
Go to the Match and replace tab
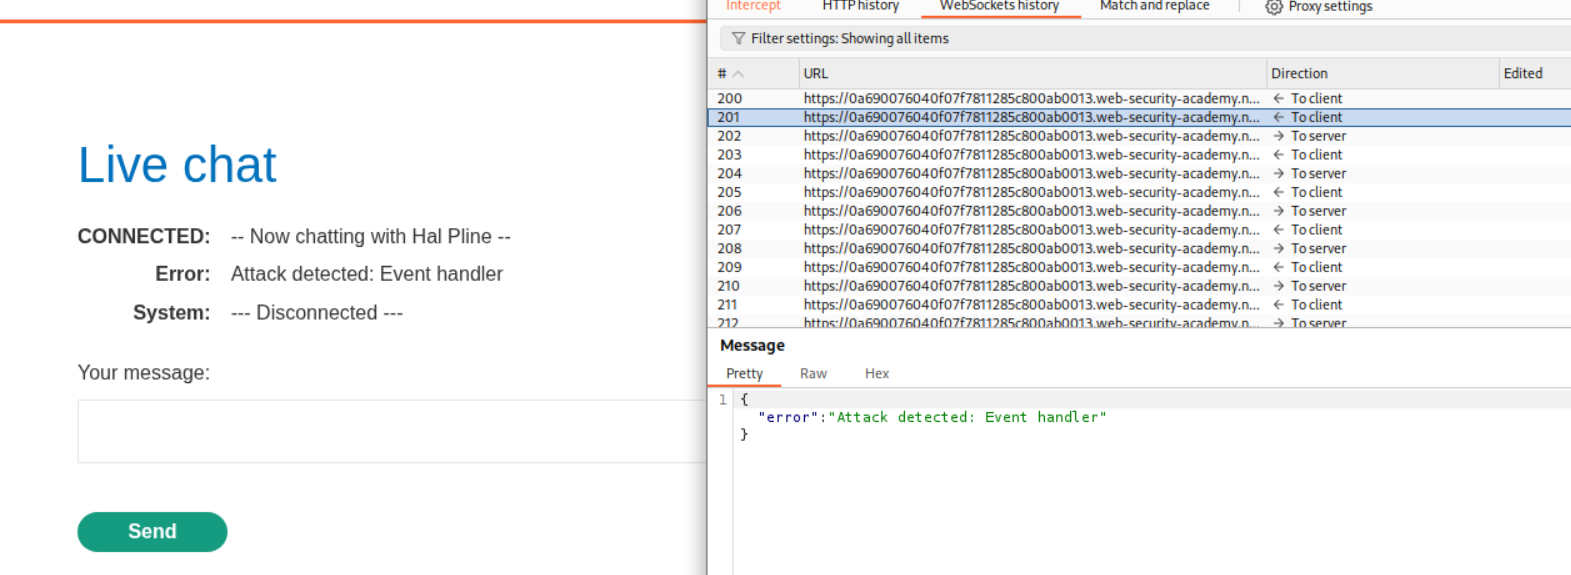(x=1154, y=6)
